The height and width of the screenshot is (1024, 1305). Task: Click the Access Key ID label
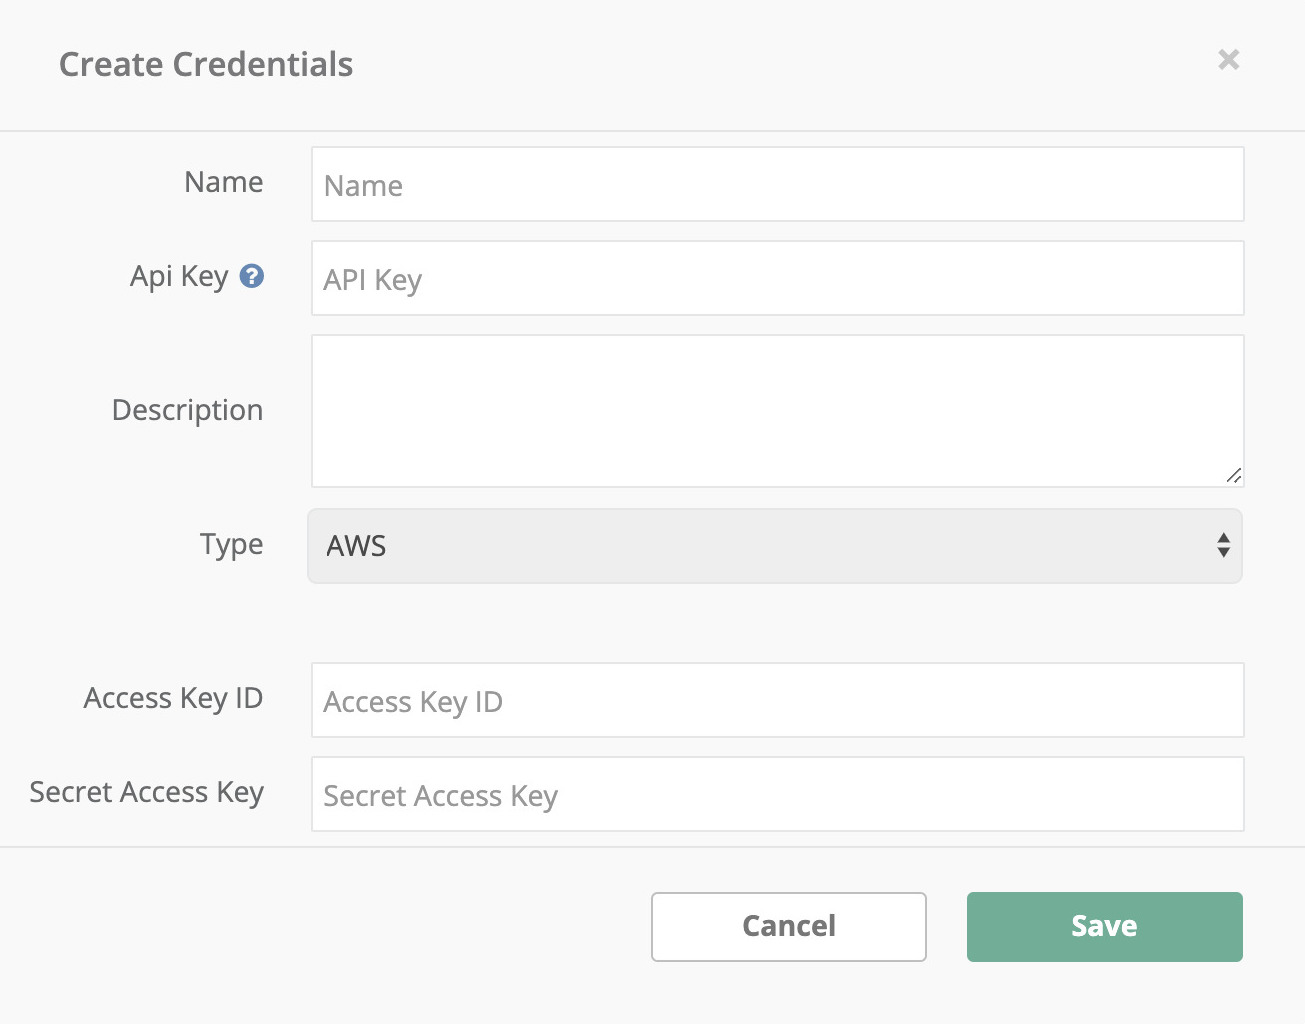(x=174, y=698)
